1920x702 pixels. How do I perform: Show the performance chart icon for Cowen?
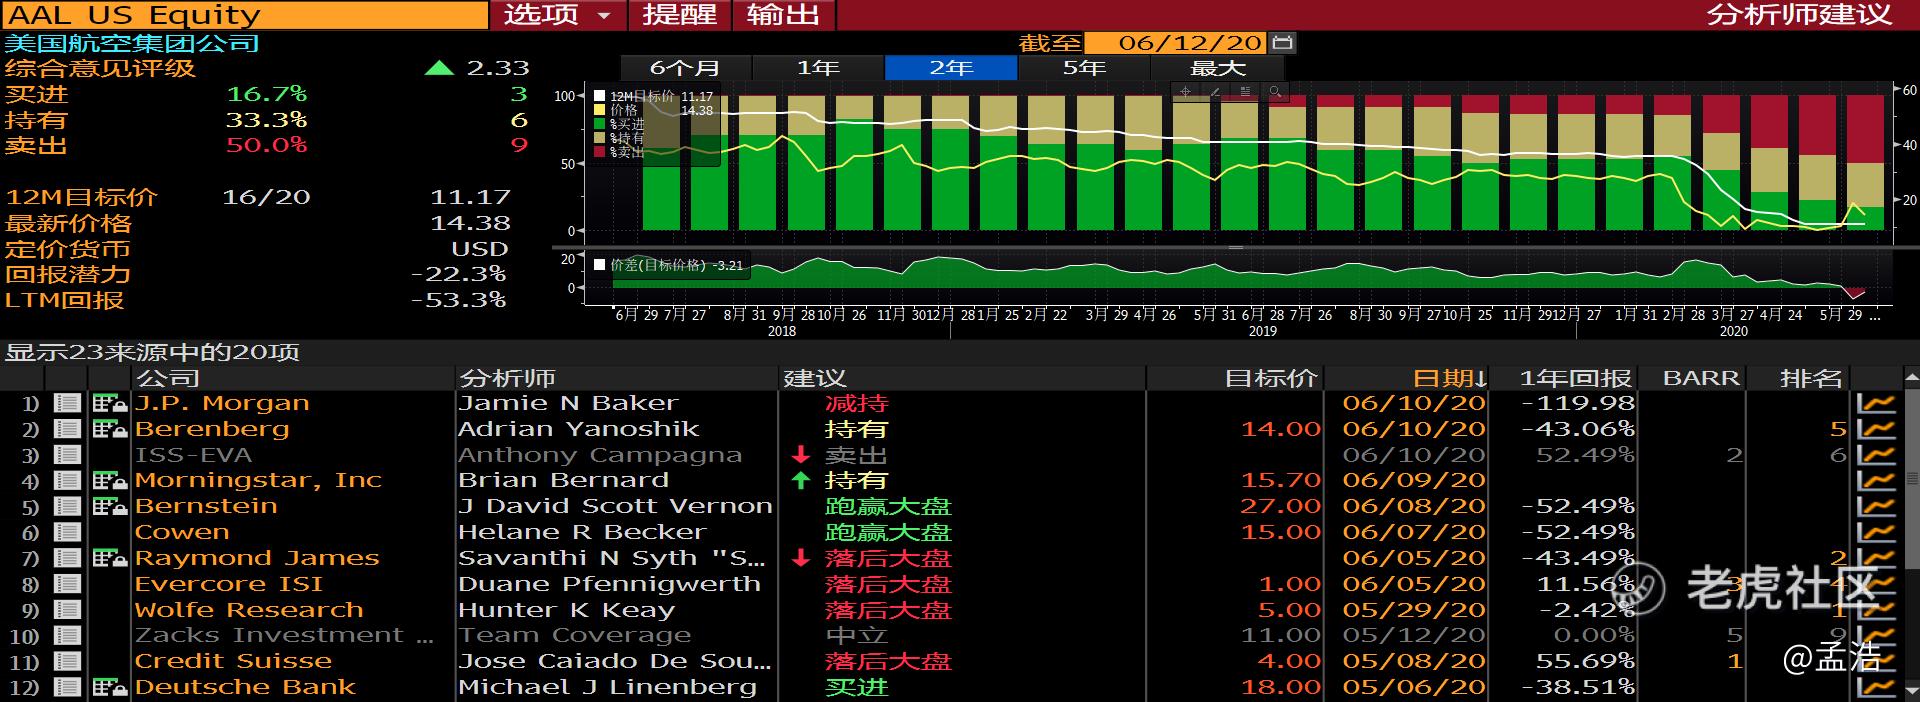coord(1876,532)
